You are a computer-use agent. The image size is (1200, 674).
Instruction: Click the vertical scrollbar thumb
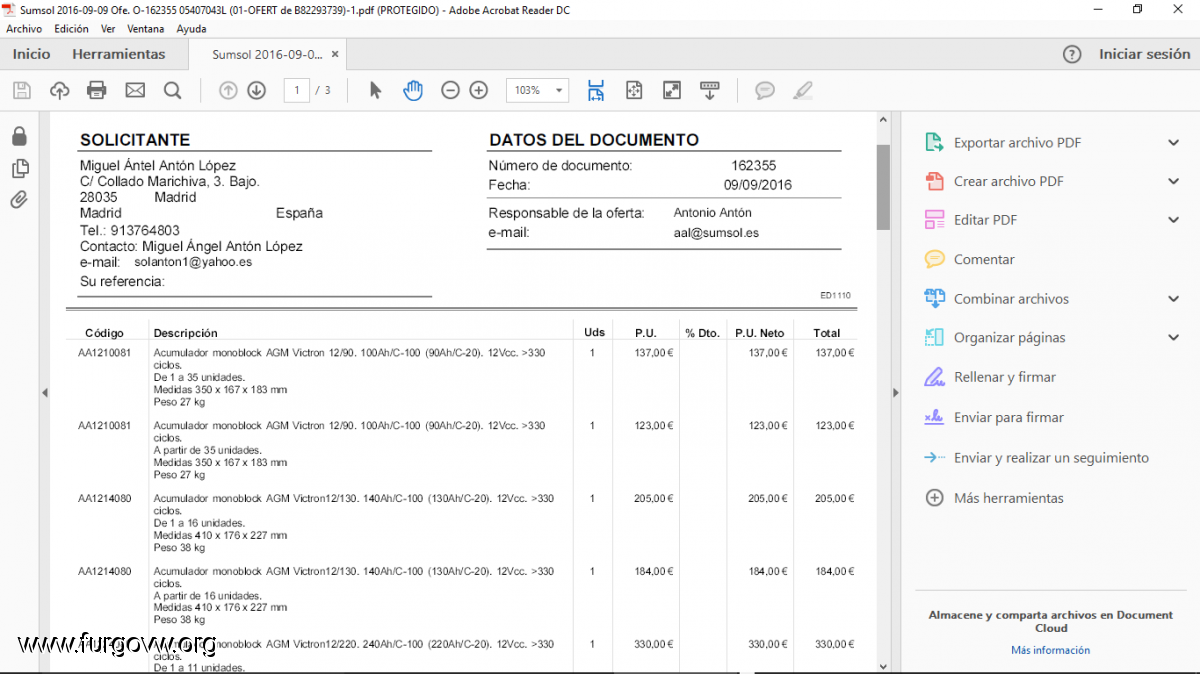[x=883, y=188]
